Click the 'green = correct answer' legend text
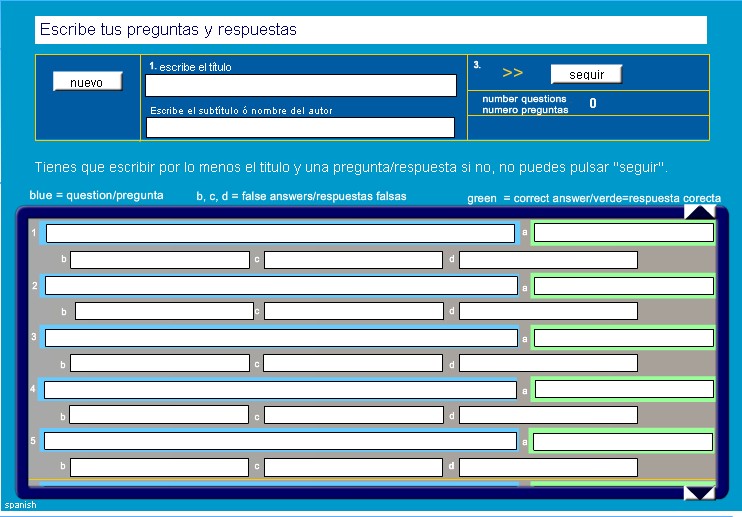742x517 pixels. [594, 198]
